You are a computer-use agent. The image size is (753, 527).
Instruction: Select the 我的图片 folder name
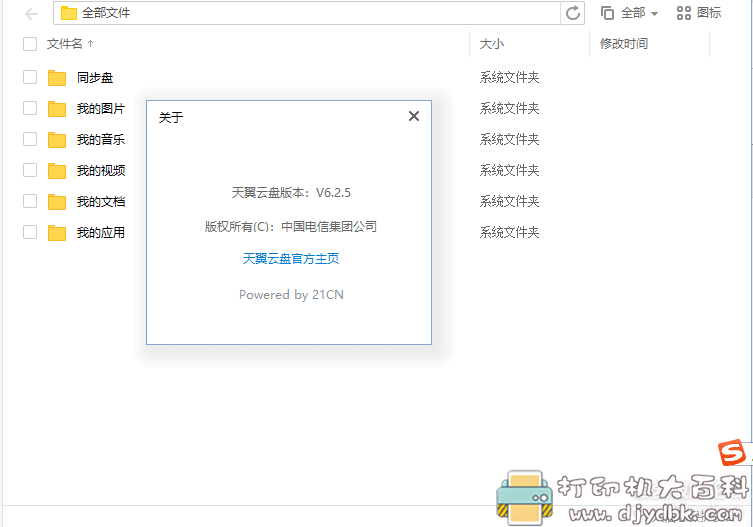(101, 109)
